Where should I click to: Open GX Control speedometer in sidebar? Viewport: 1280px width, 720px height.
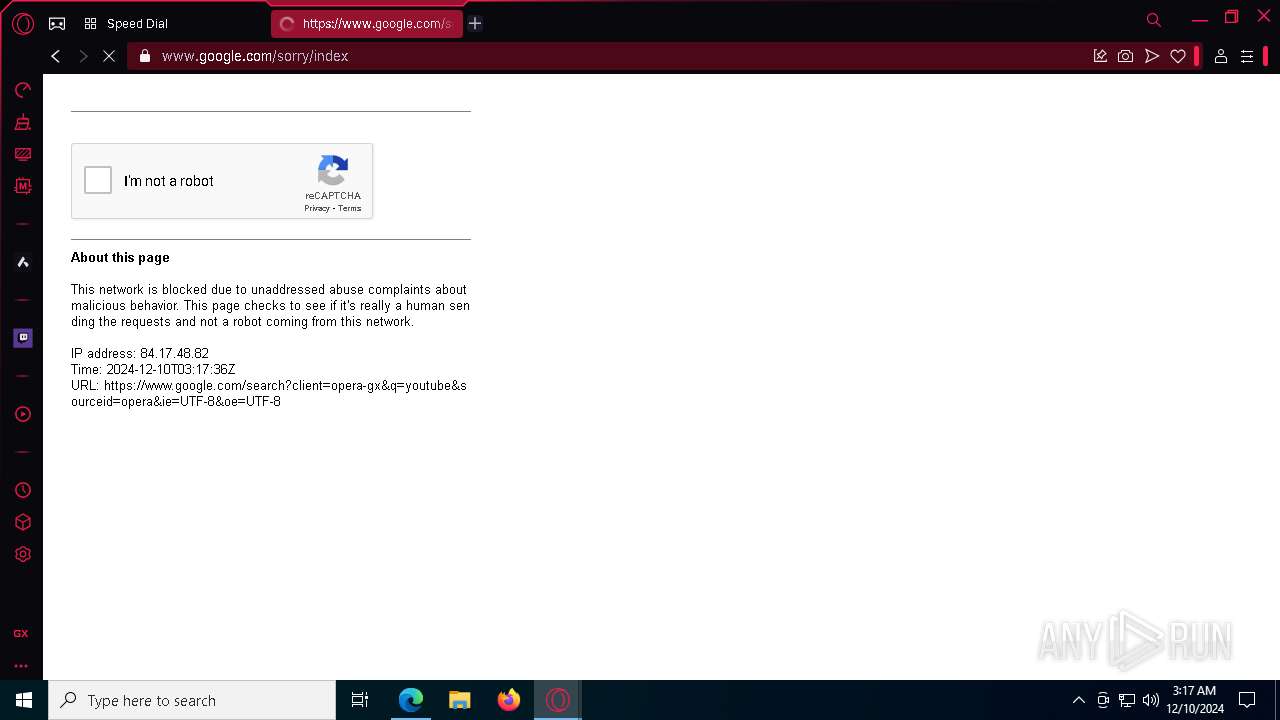[22, 90]
